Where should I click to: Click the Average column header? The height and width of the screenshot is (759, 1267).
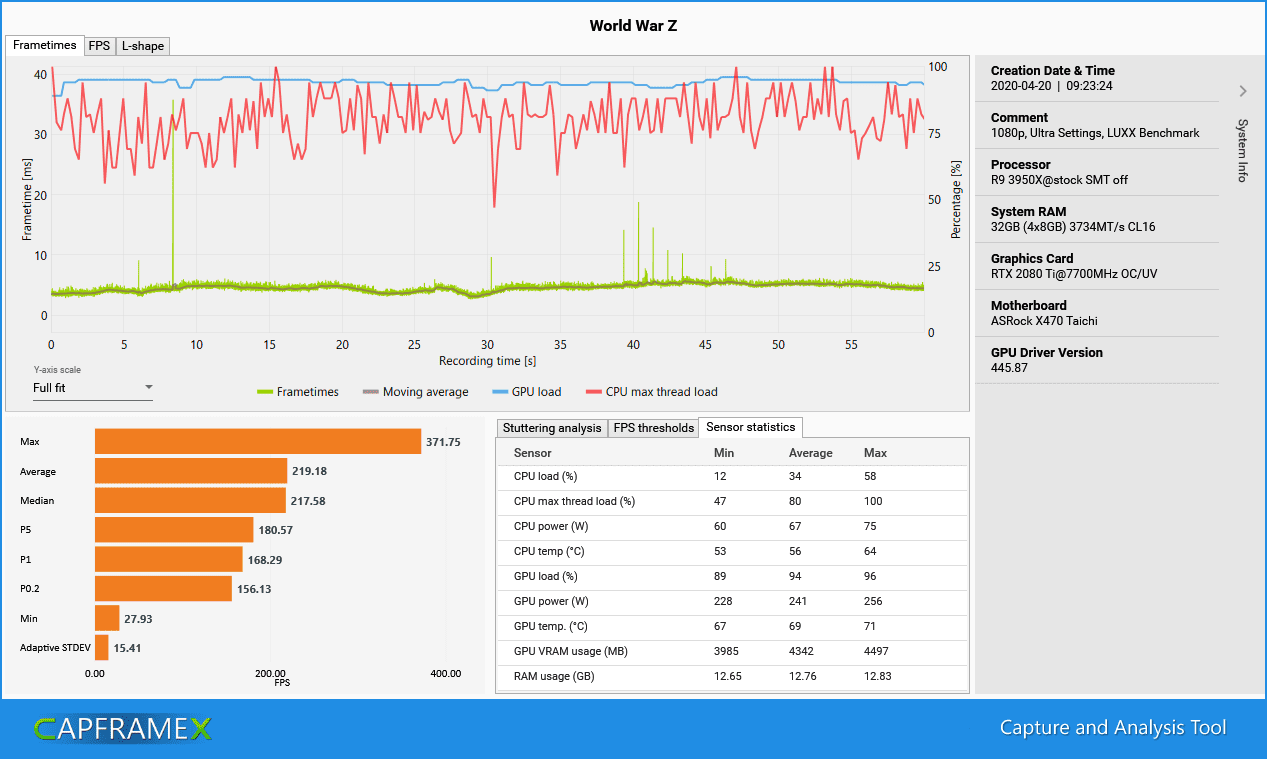click(x=811, y=453)
